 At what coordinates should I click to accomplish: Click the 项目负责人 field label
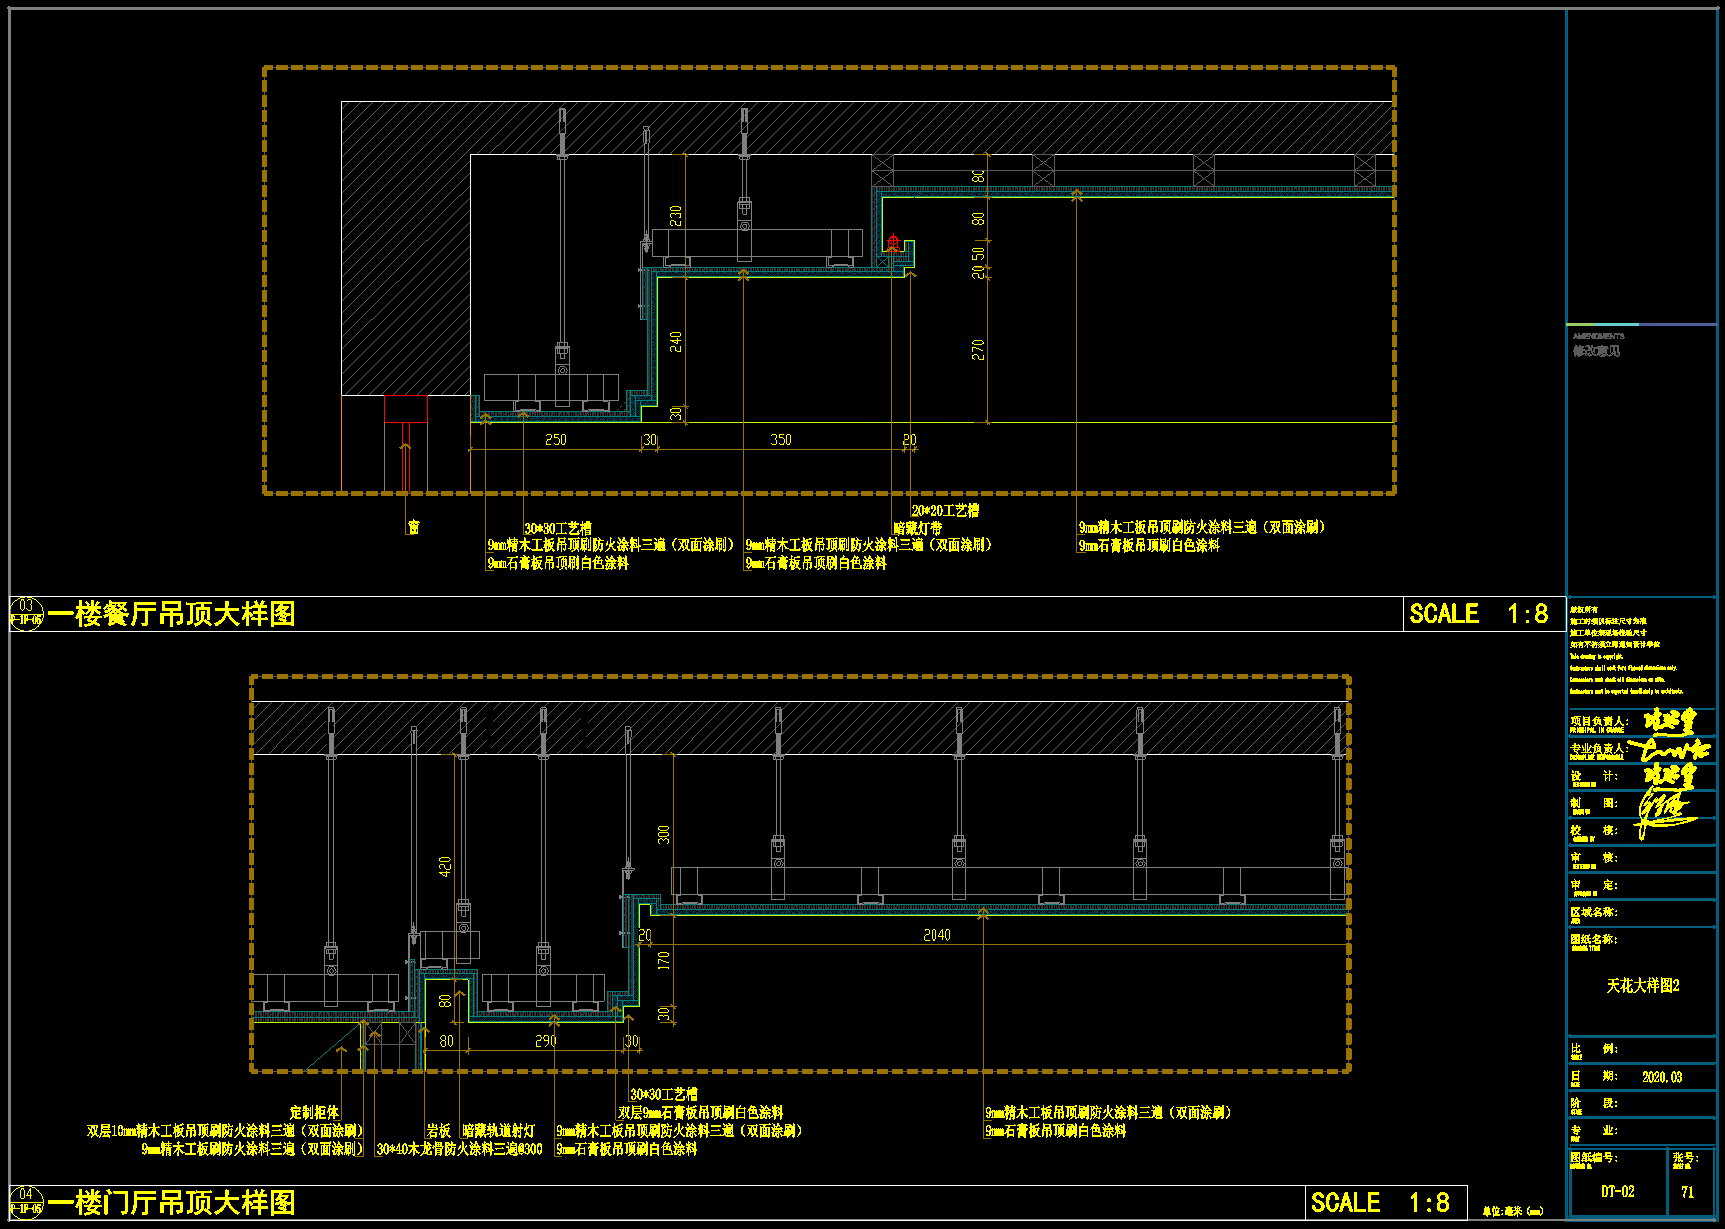point(1599,721)
